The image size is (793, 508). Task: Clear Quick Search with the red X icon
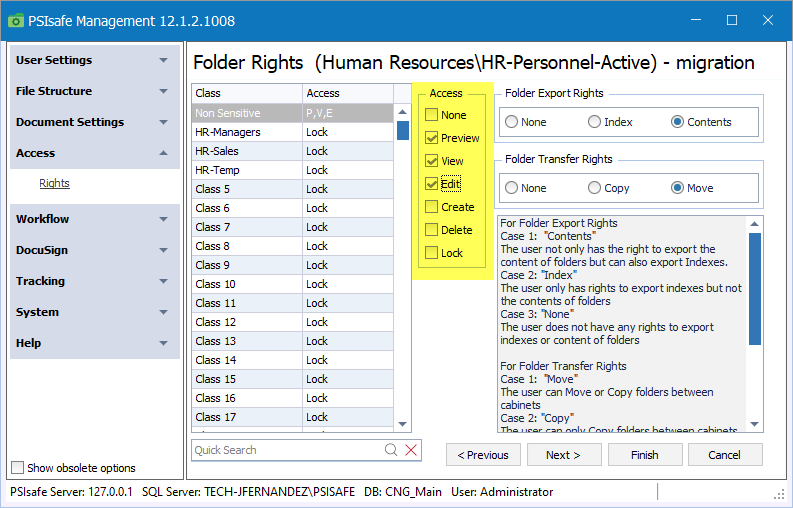[411, 450]
